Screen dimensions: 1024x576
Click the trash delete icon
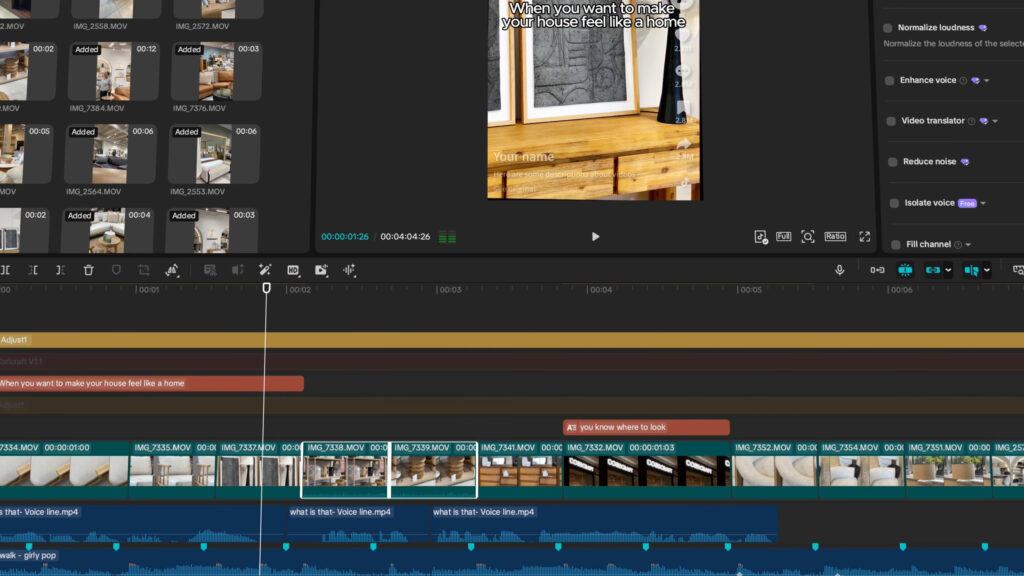[x=88, y=270]
